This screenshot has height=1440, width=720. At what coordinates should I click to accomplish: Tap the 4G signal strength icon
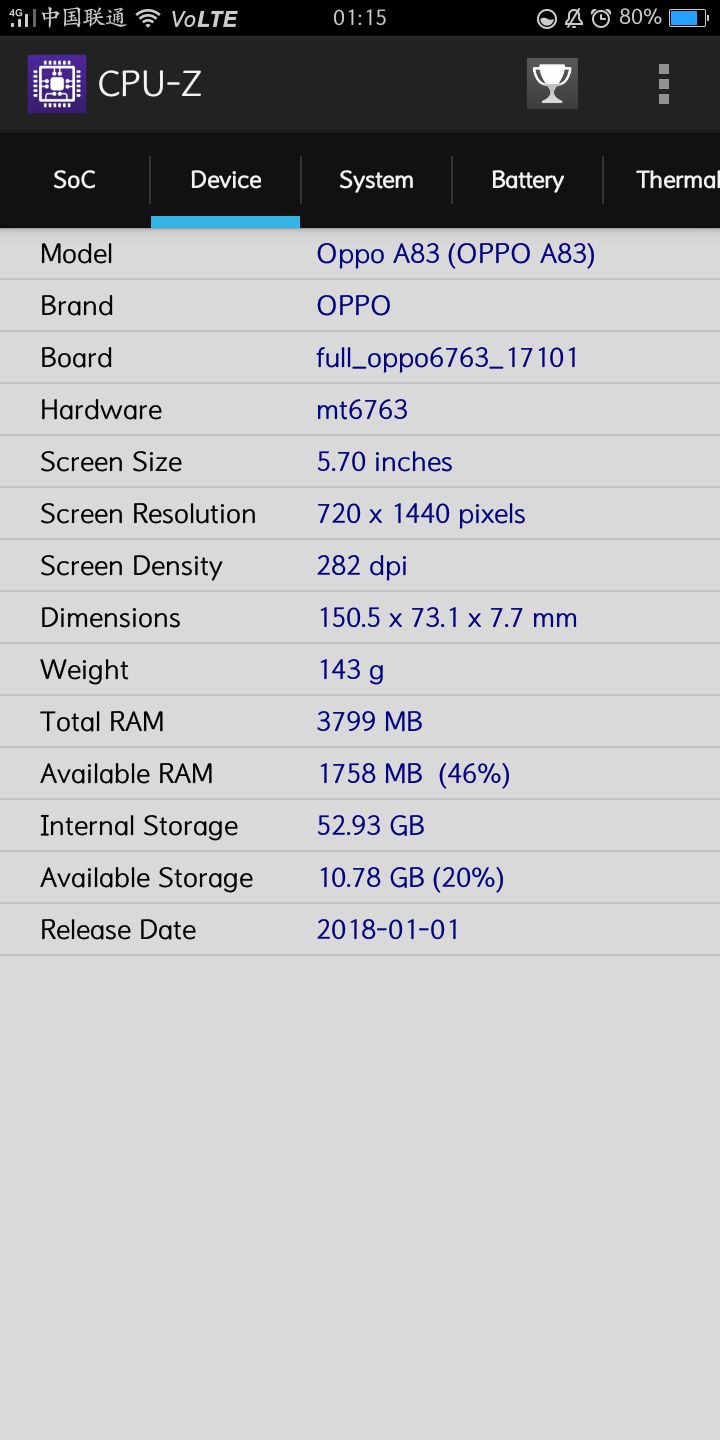tap(20, 18)
